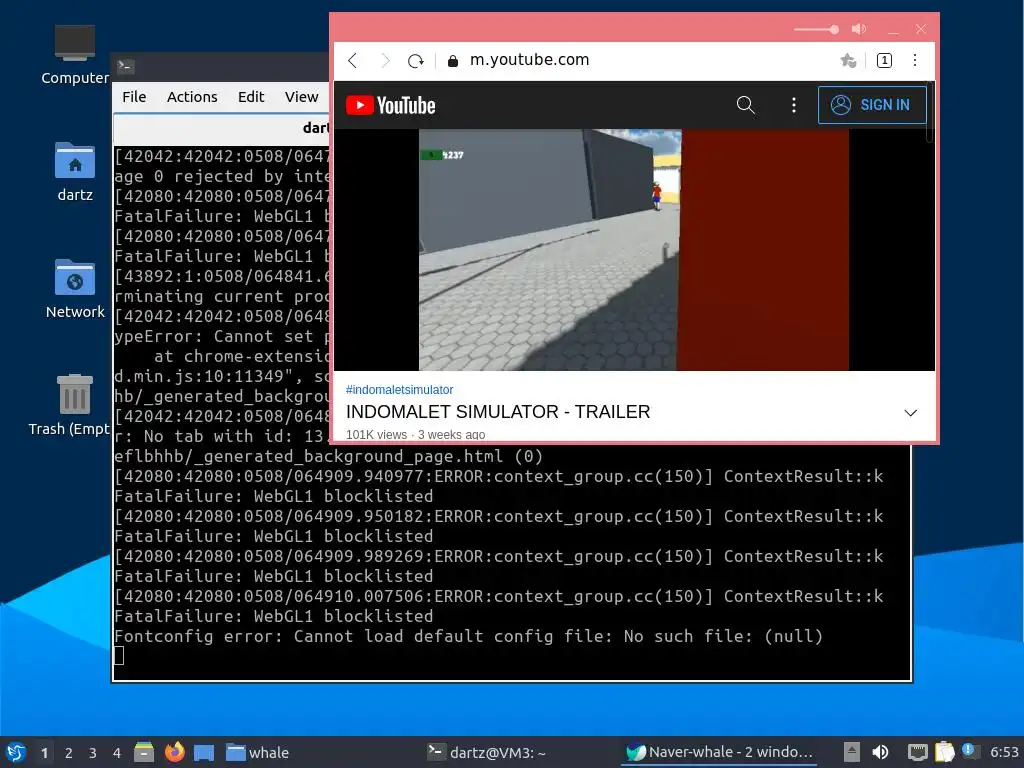Screen dimensions: 1024x768
Task: Switch to workspace 4
Action: (x=117, y=753)
